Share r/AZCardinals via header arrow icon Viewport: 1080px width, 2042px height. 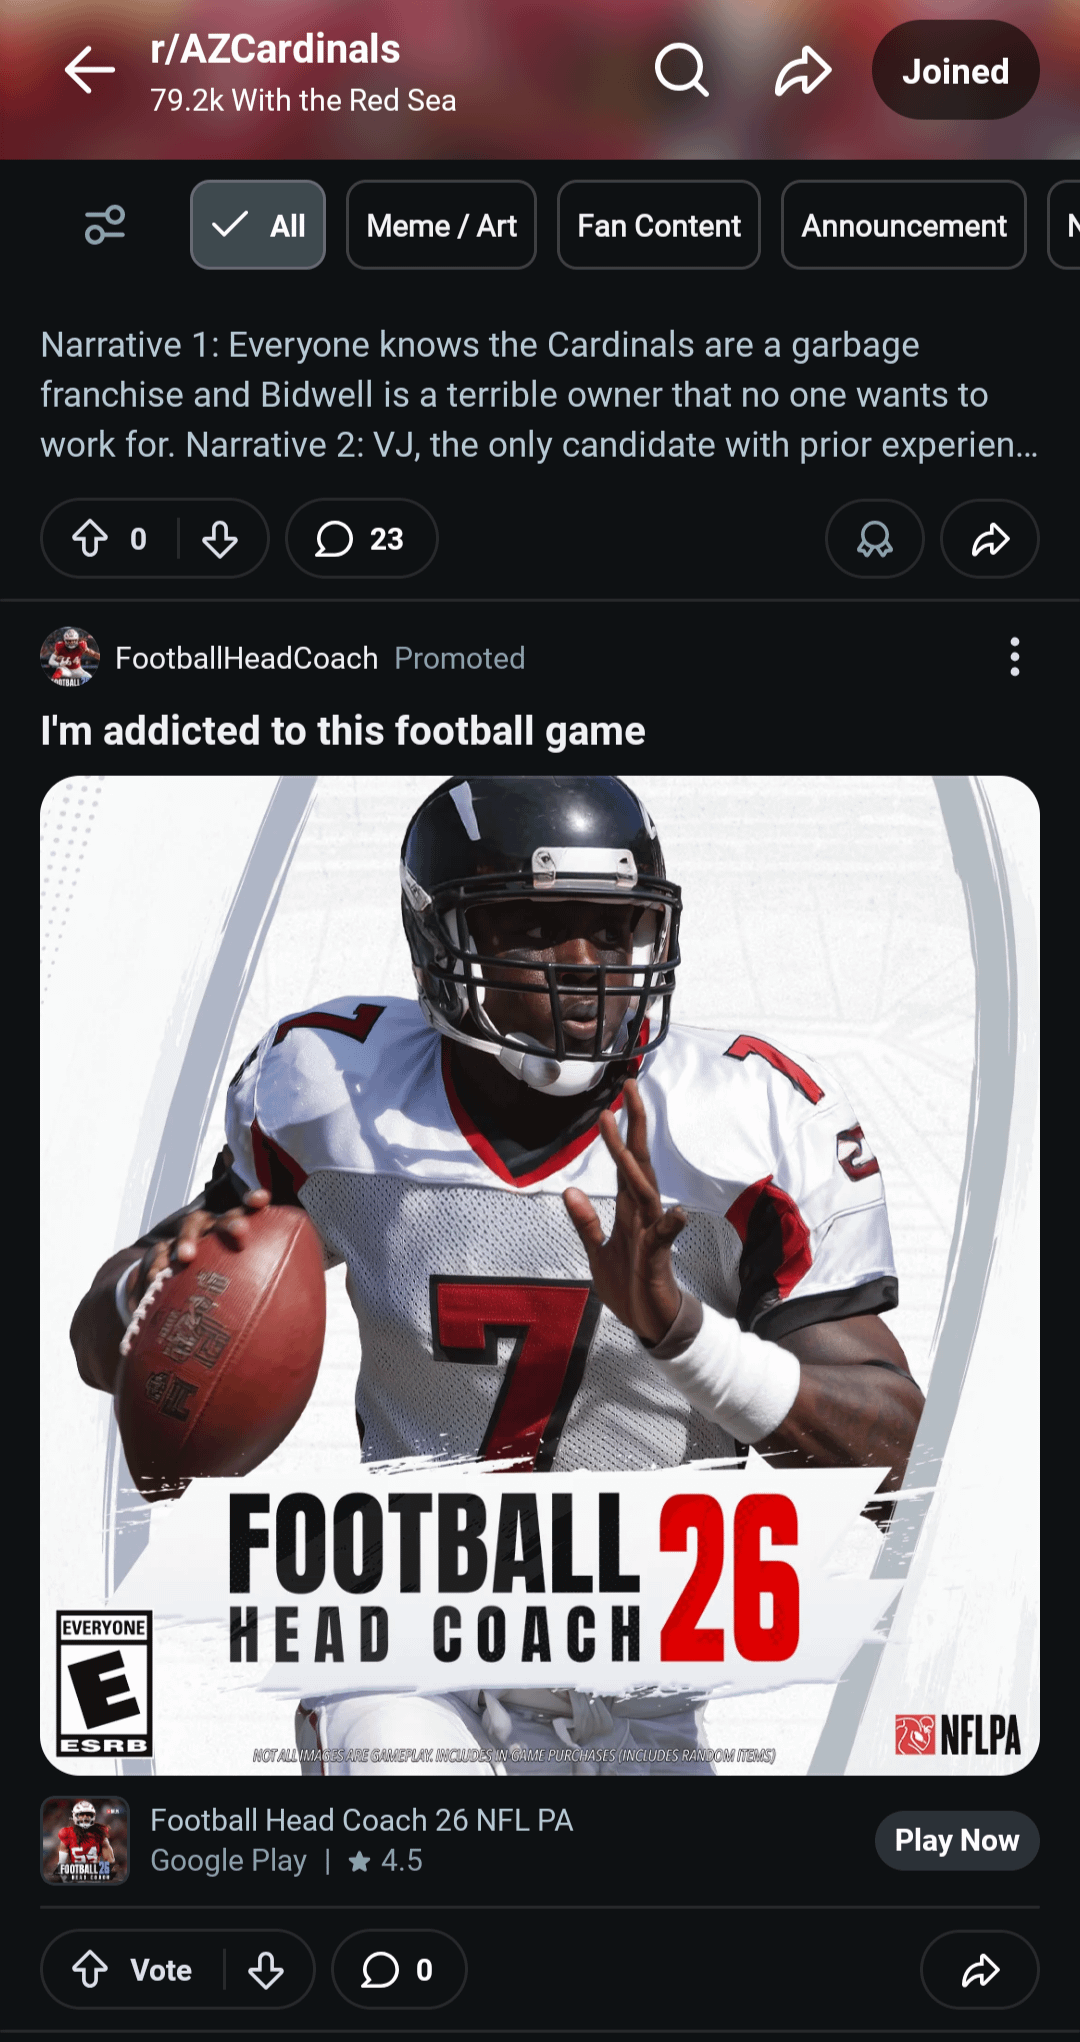point(803,71)
